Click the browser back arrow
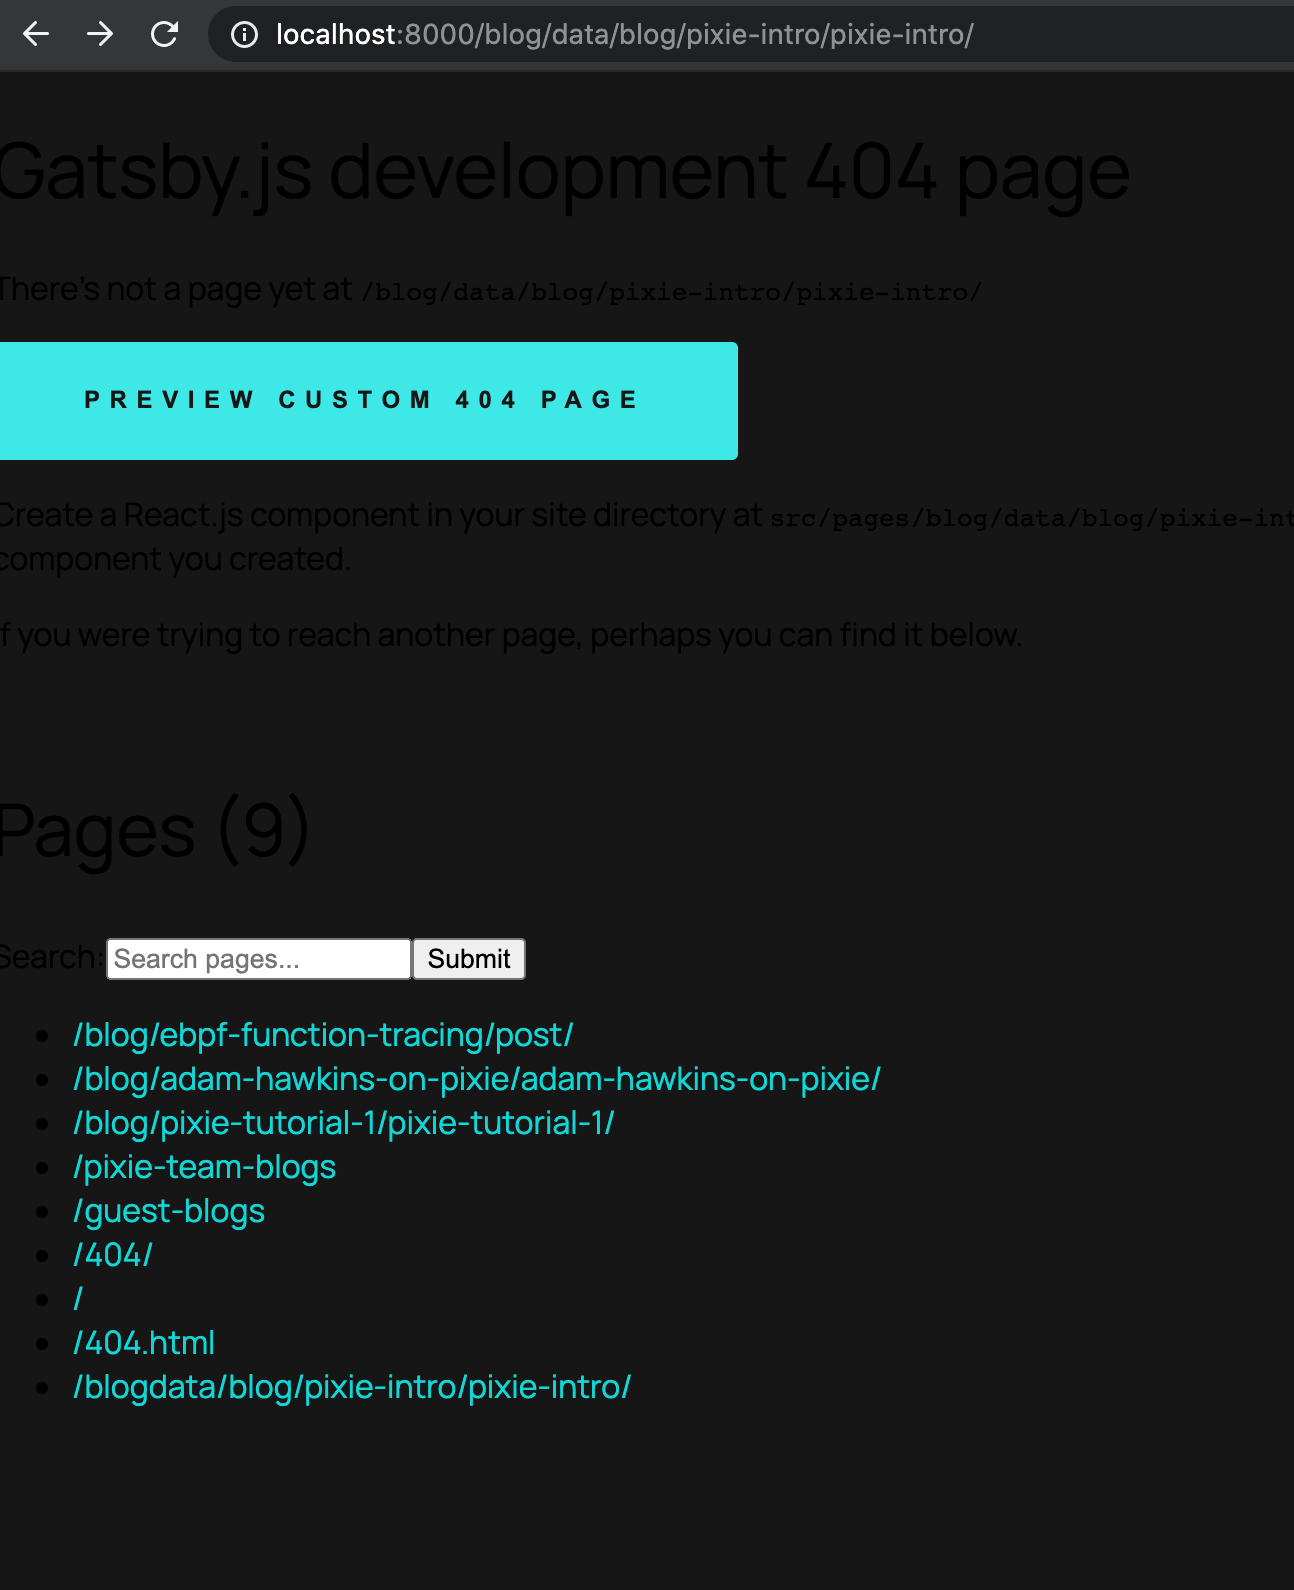 coord(36,35)
